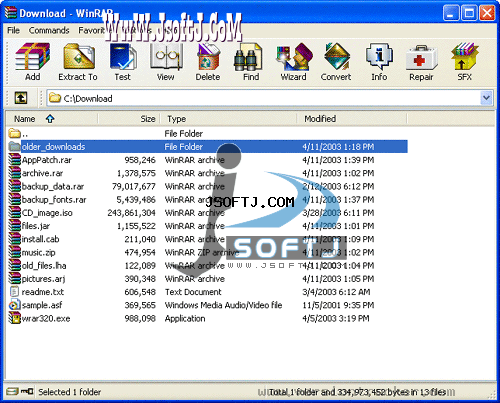Click the wrar320.exe application icon
The height and width of the screenshot is (403, 500).
[x=14, y=318]
